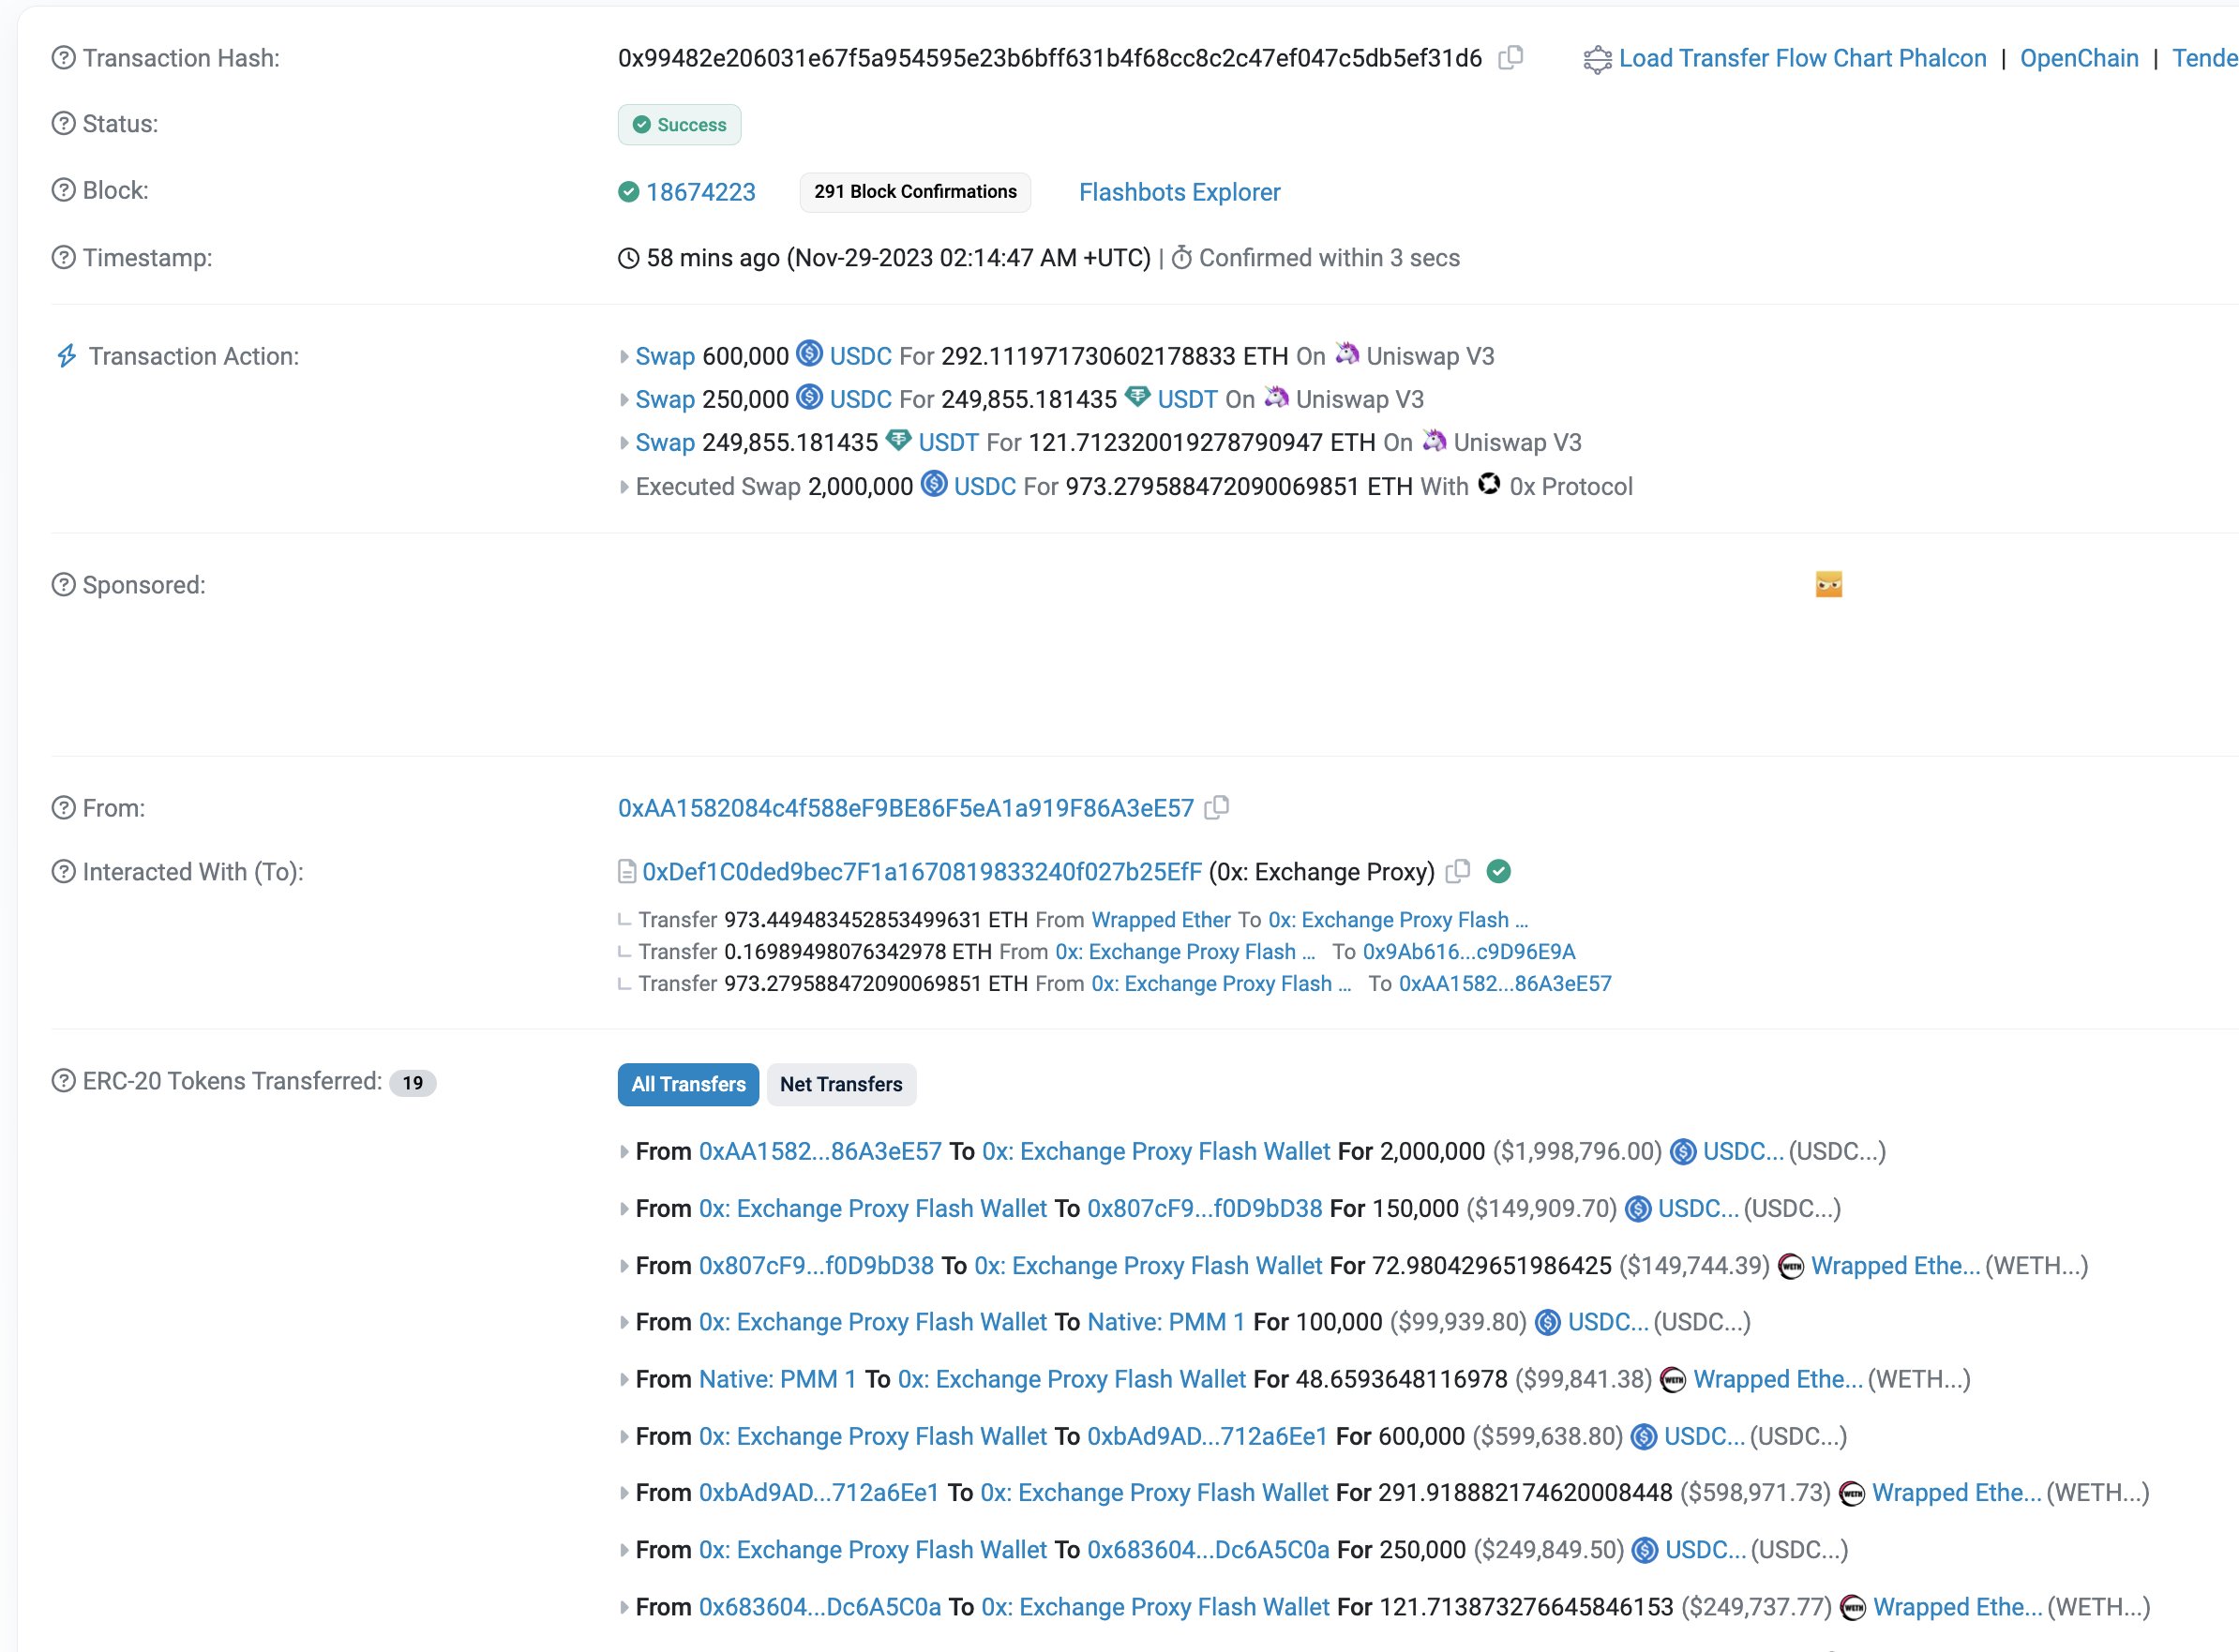This screenshot has height=1652, width=2239.
Task: Click amount 973.449483452853499631 ETH
Action: coord(876,920)
